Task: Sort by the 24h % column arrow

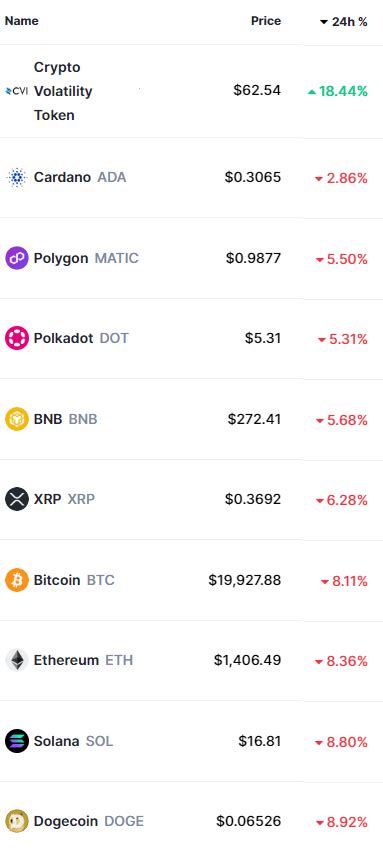Action: click(x=324, y=22)
